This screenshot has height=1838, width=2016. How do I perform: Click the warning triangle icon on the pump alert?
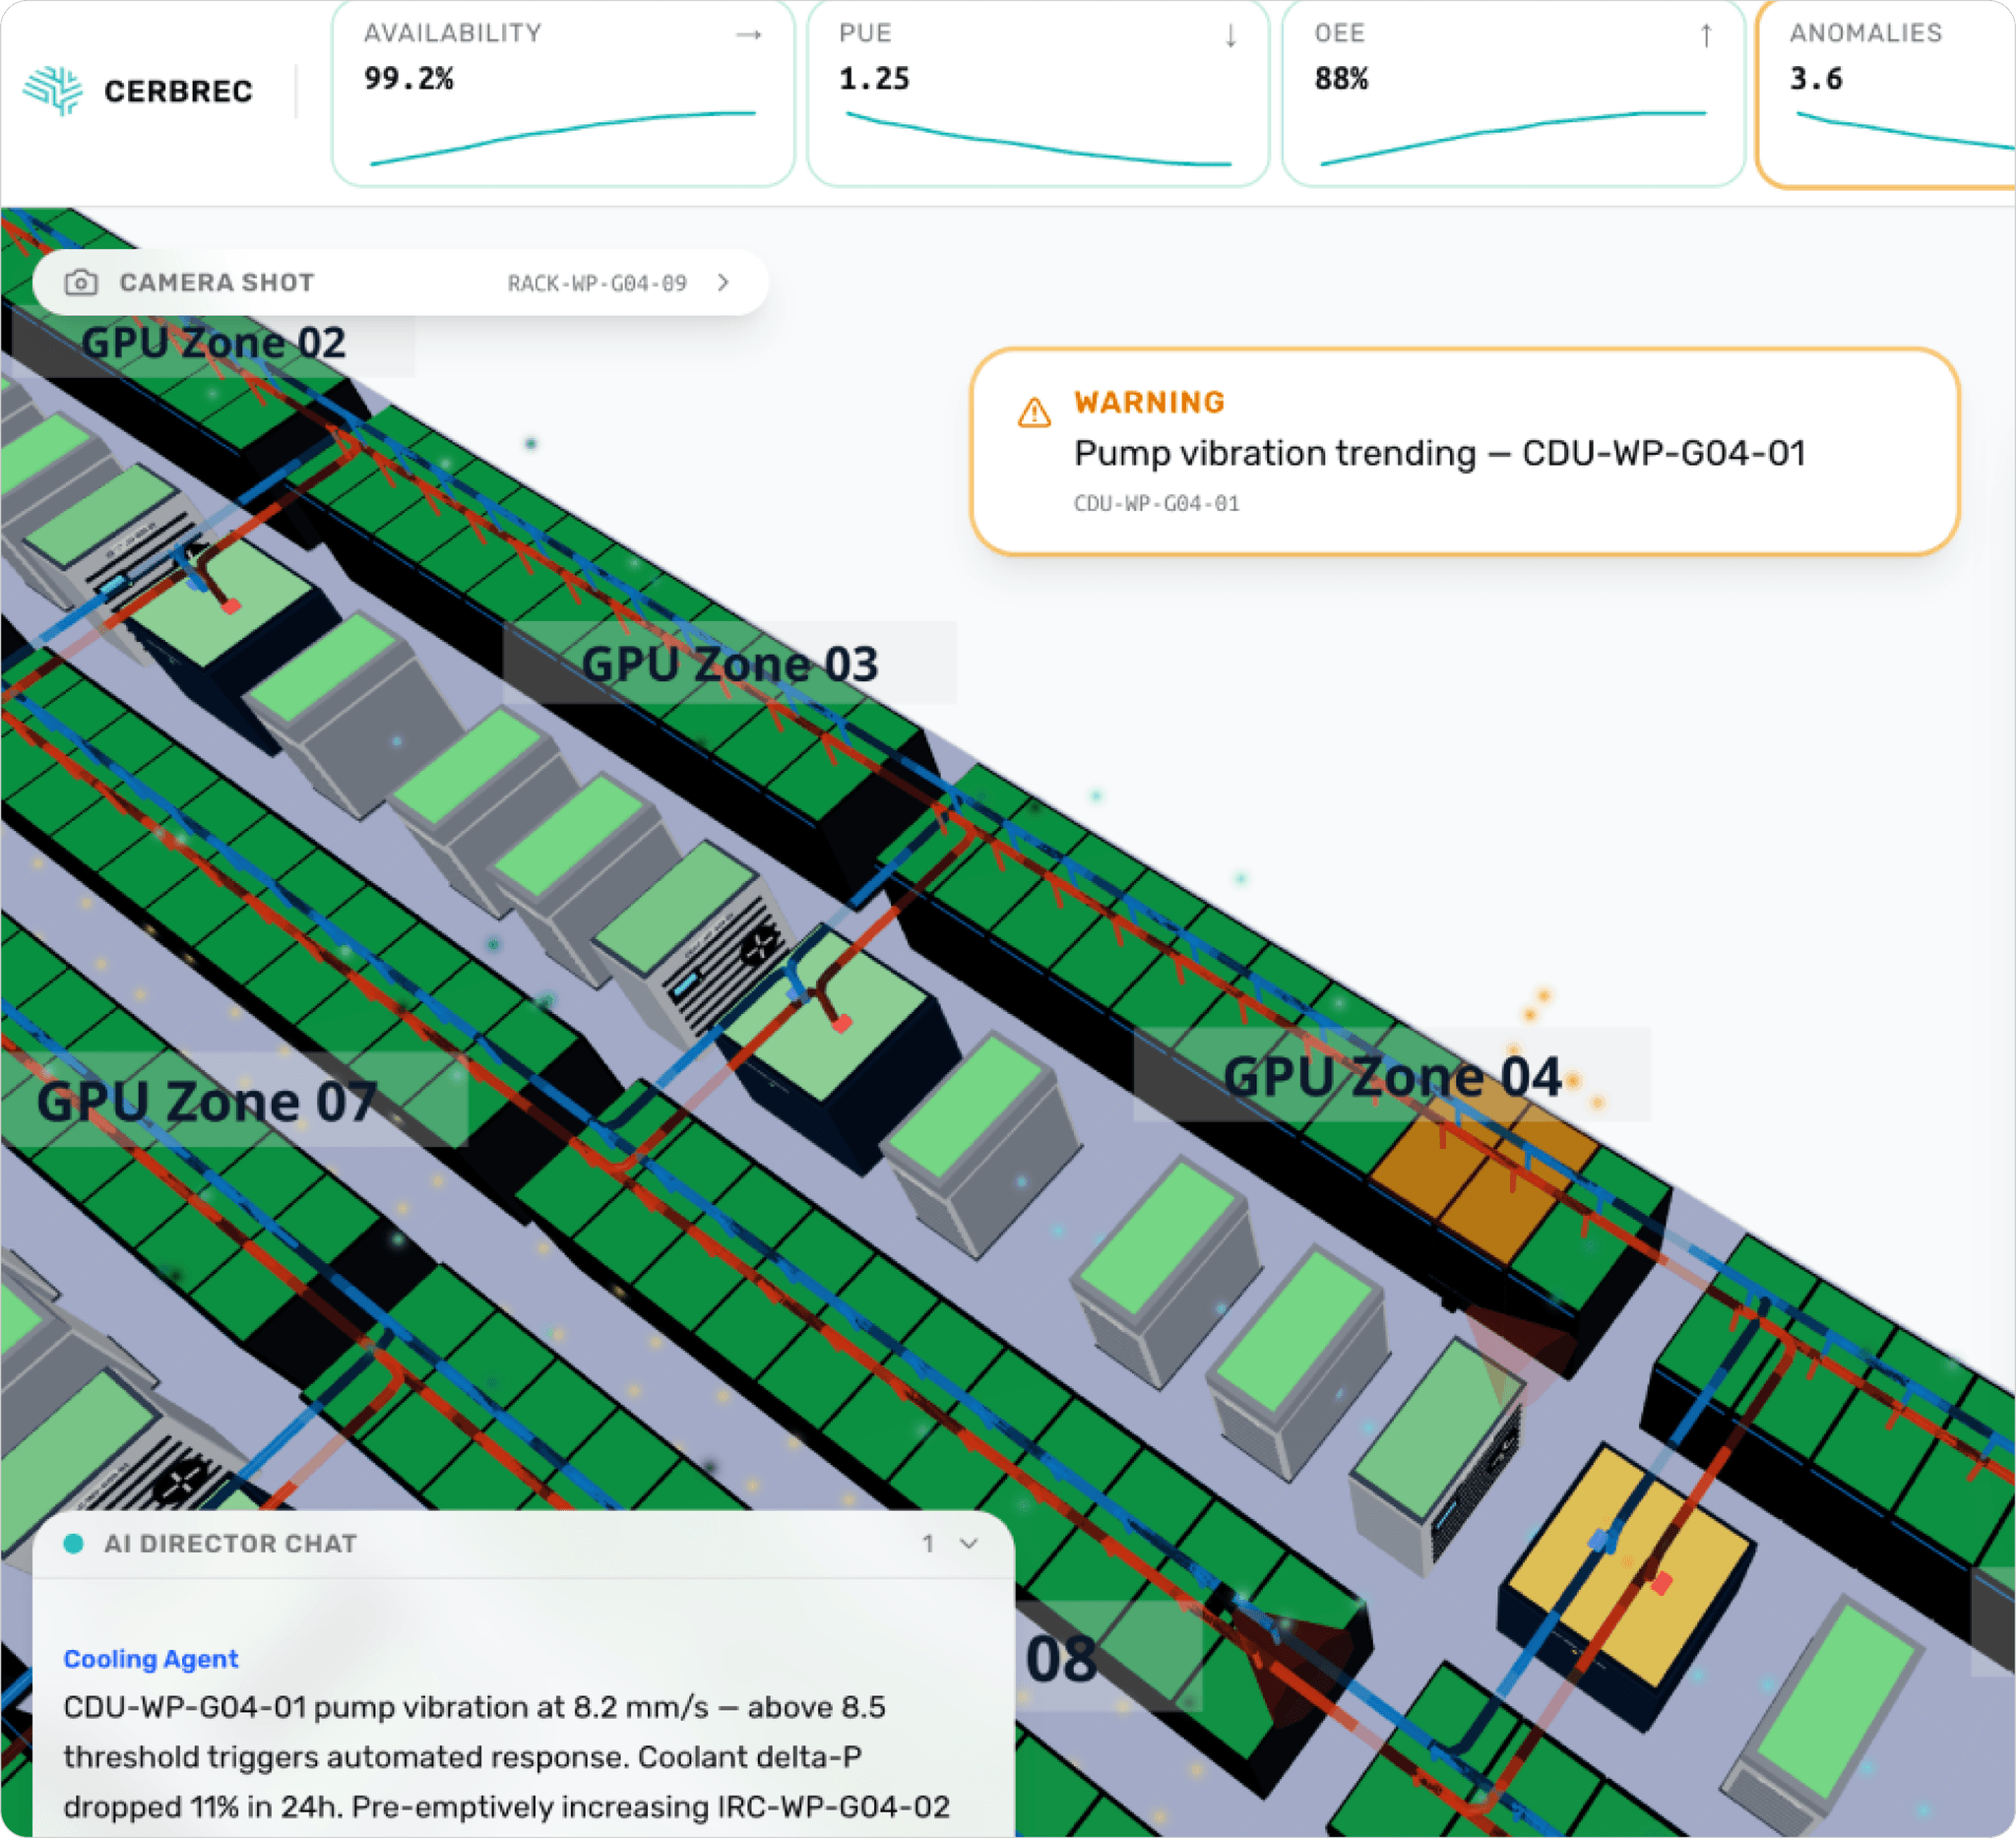(1035, 412)
